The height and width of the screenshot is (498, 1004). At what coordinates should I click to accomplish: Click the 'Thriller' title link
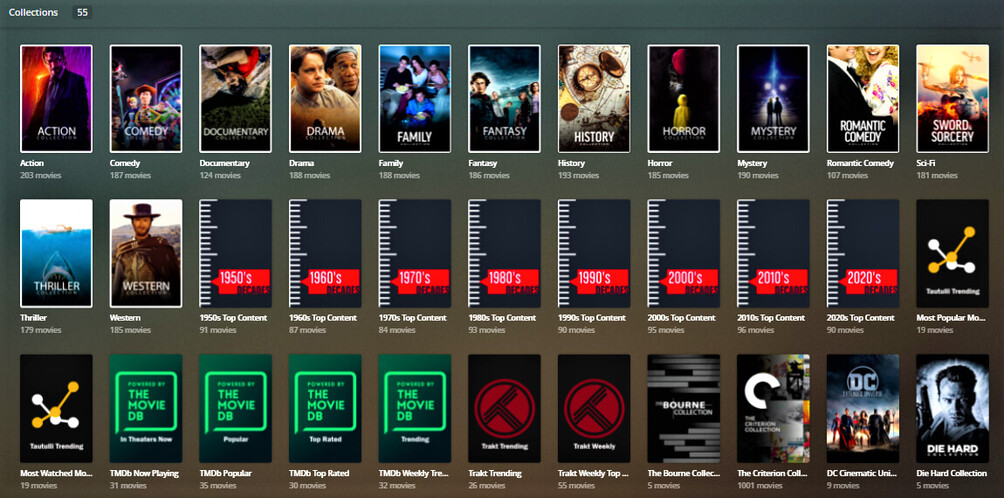(x=33, y=318)
